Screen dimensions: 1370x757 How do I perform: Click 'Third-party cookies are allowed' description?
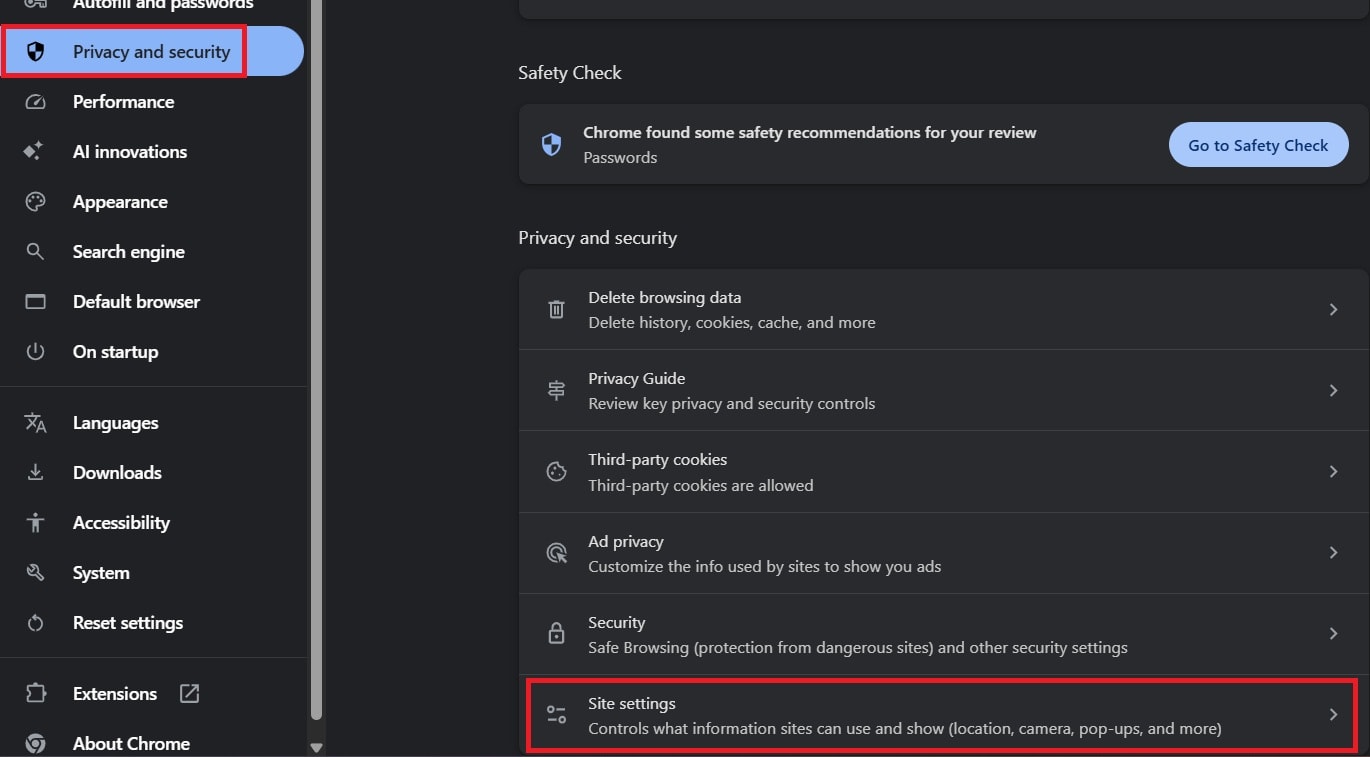click(701, 486)
